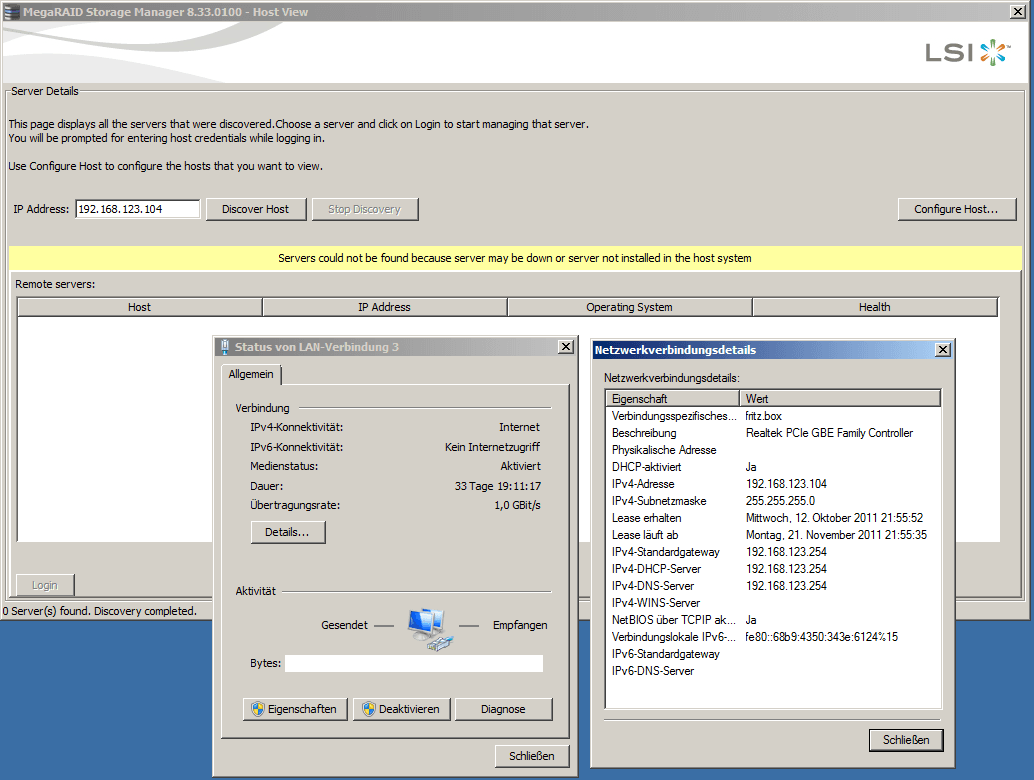
Task: Click the Dauer value 33 Tage 19:11:17
Action: tap(498, 486)
